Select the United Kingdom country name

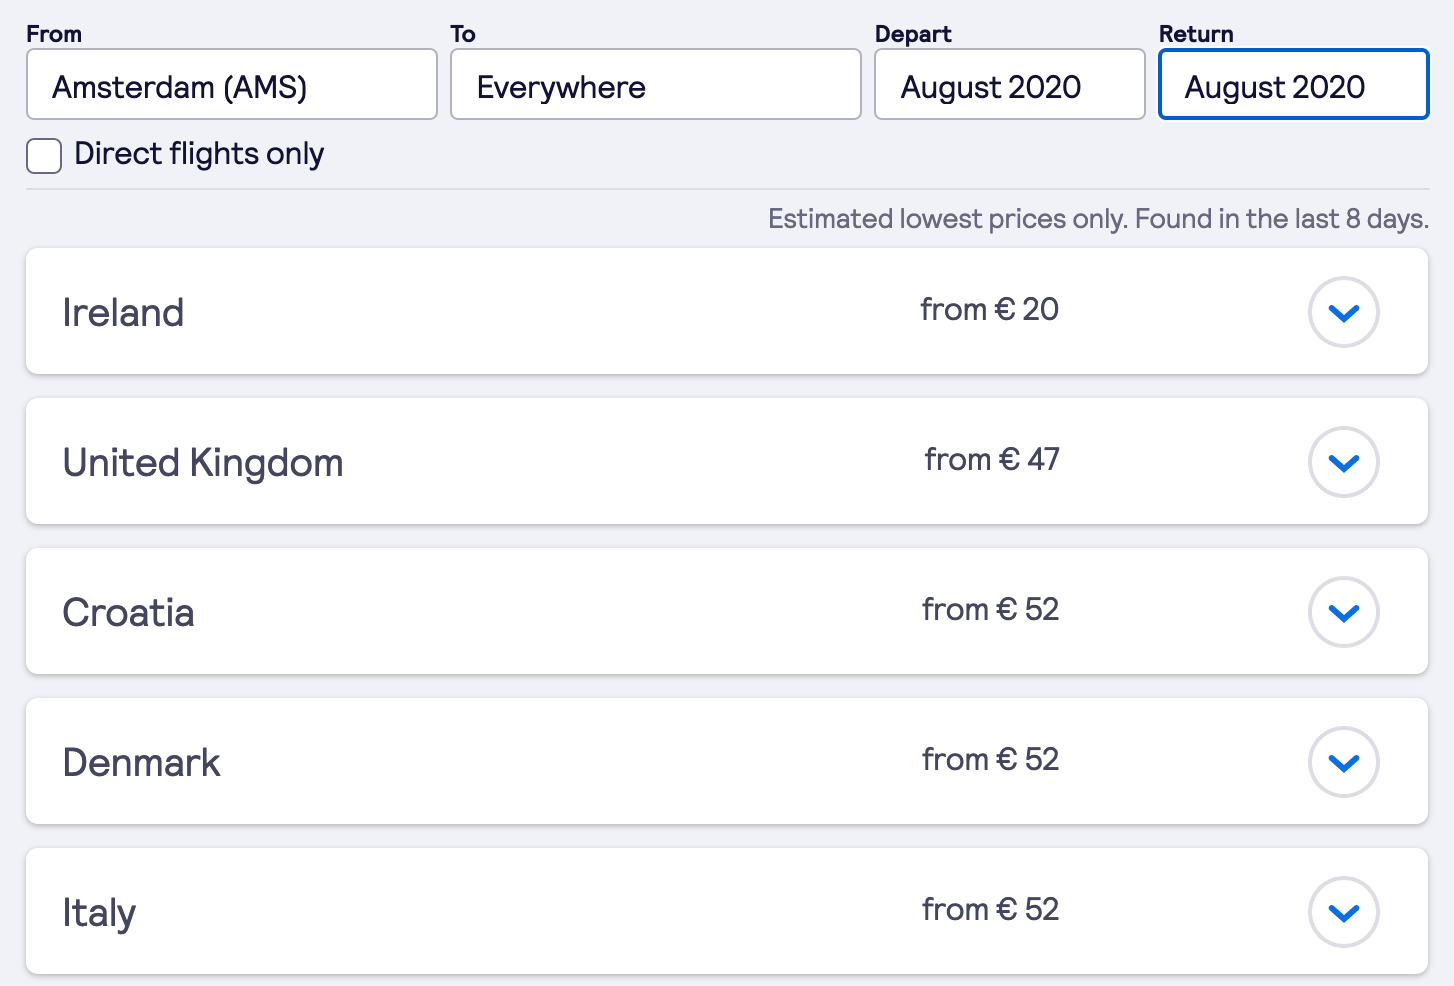point(203,463)
